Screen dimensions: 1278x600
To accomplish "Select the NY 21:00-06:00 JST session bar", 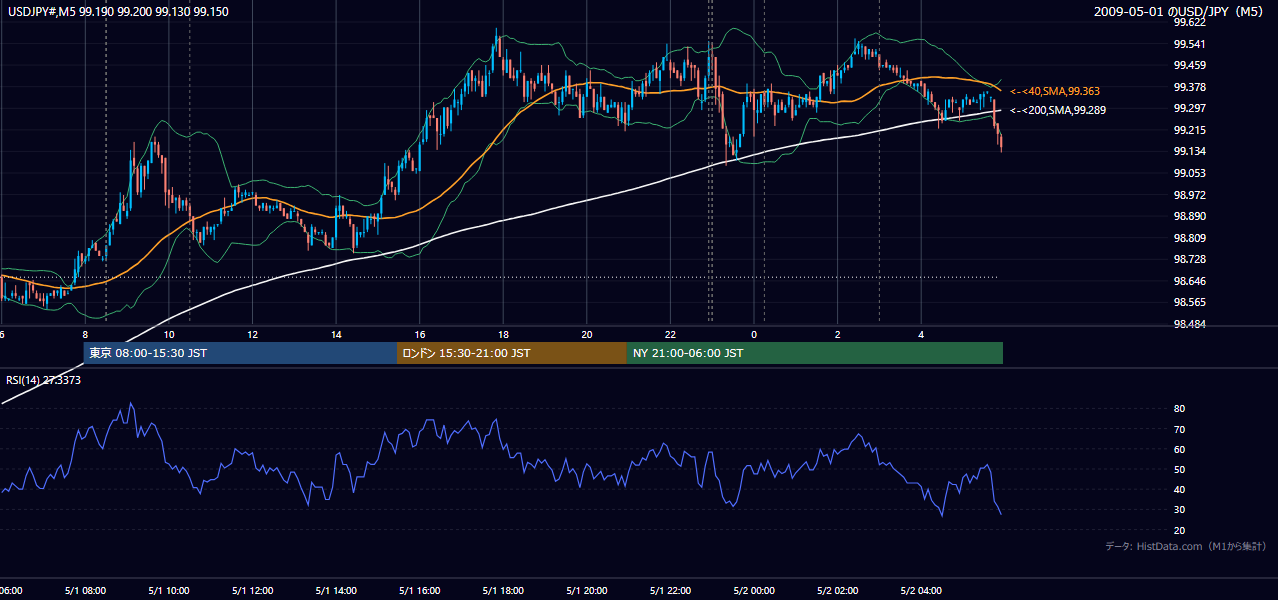I will tap(815, 353).
